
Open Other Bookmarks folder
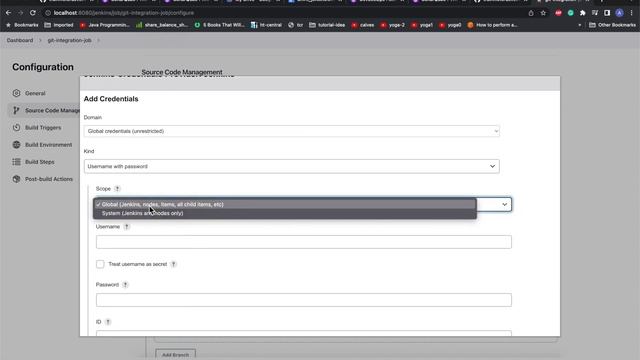pyautogui.click(x=612, y=25)
